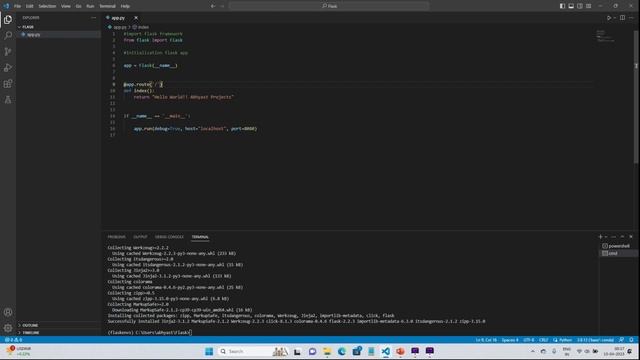Screen dimensions: 640x360
Task: Click Ln Col cursor position in status bar
Action: pos(486,340)
